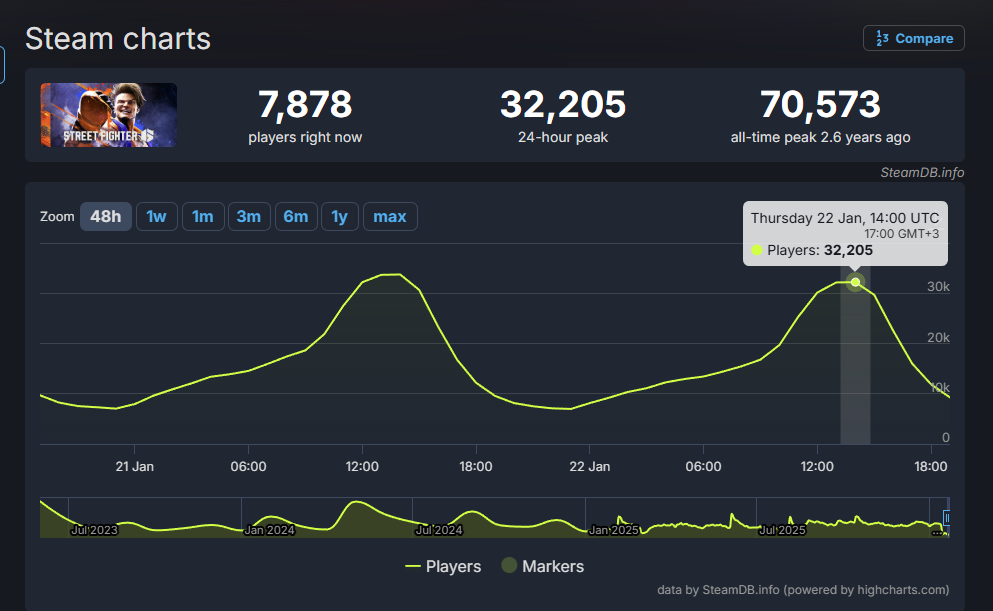Select the 48h zoom range
Viewport: 993px width, 611px height.
(106, 217)
